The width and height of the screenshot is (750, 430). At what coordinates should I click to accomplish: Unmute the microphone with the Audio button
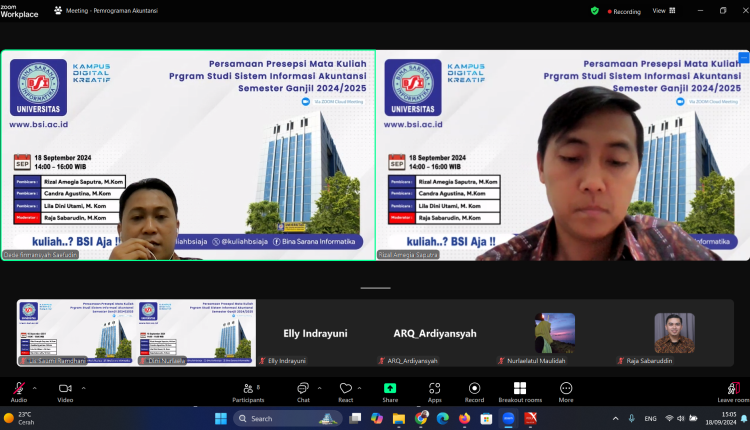pyautogui.click(x=19, y=392)
